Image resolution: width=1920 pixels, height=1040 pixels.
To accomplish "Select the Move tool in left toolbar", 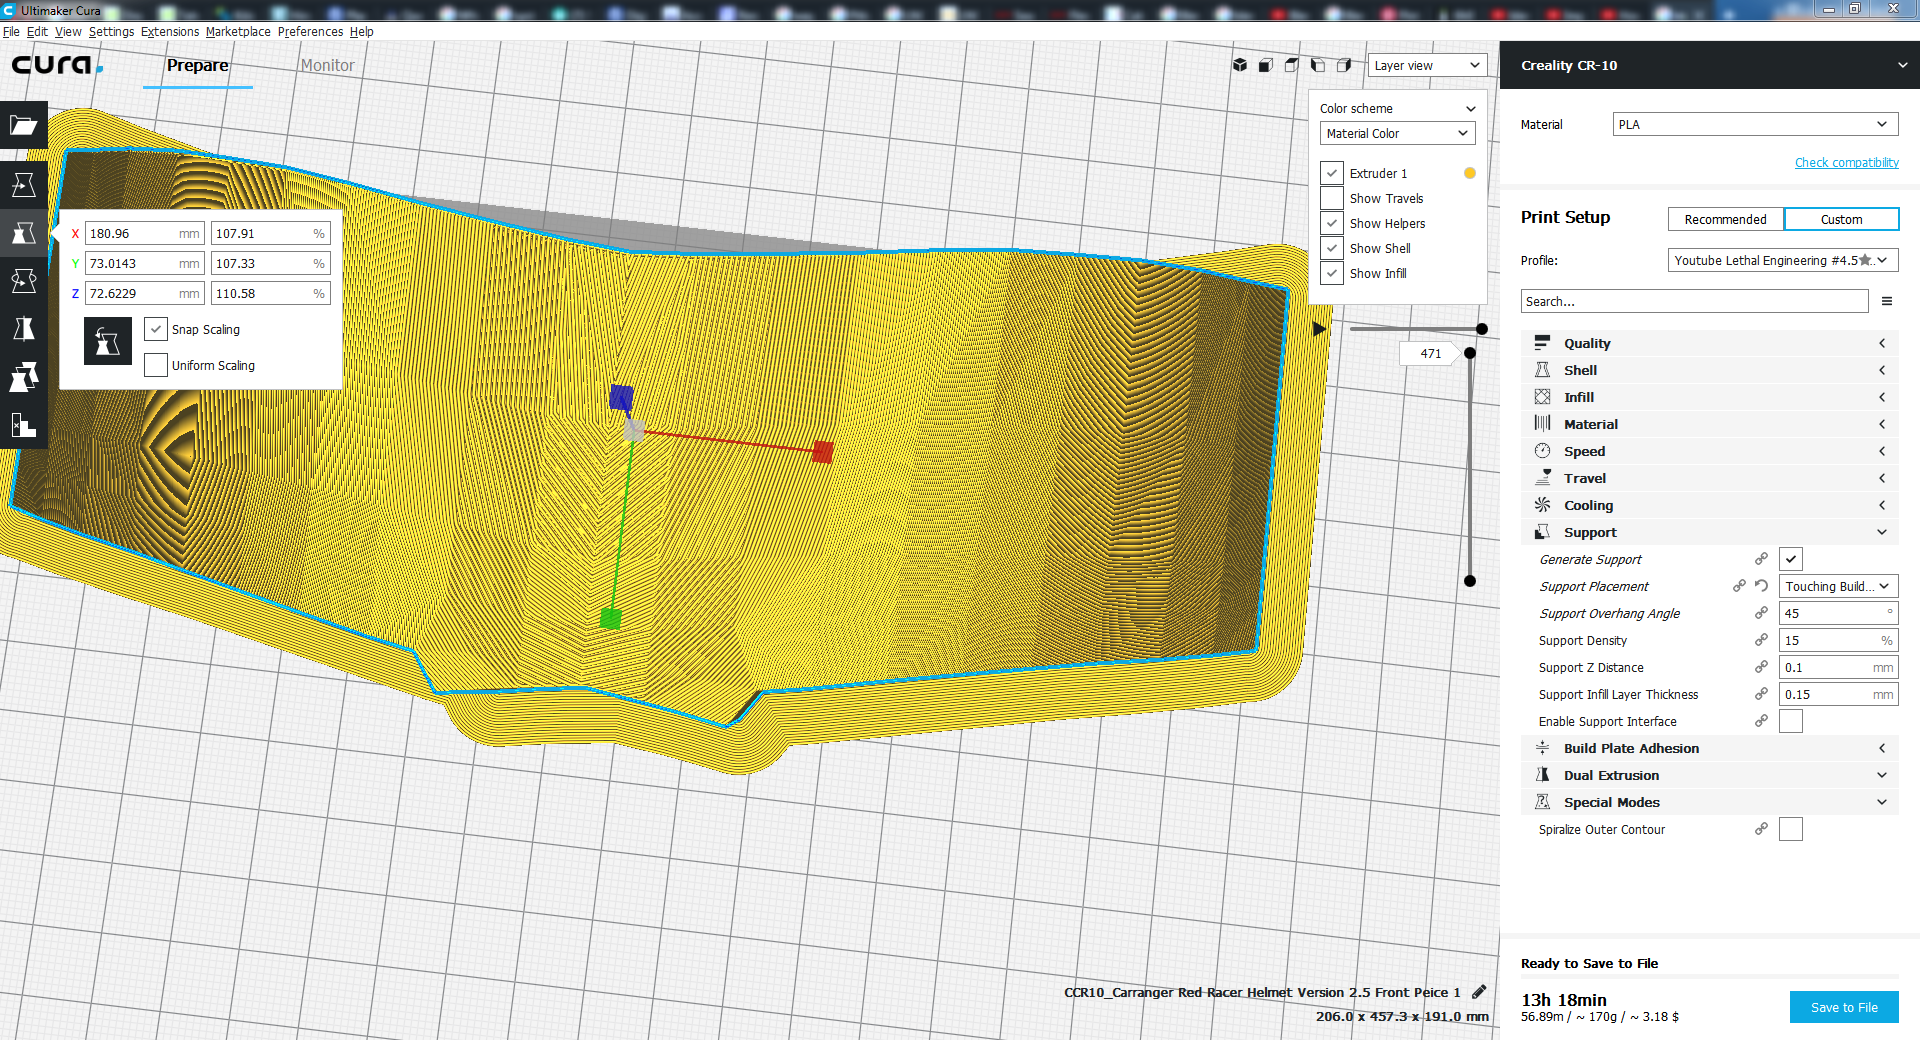I will click(x=24, y=185).
